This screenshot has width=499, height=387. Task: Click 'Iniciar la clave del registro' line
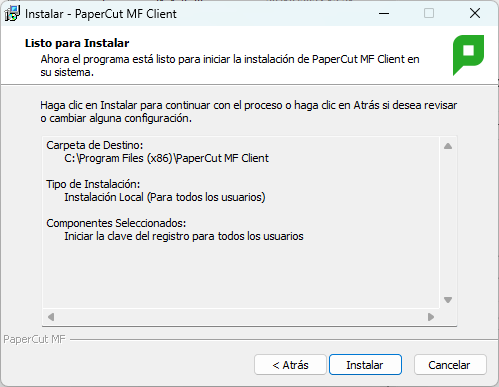[184, 236]
